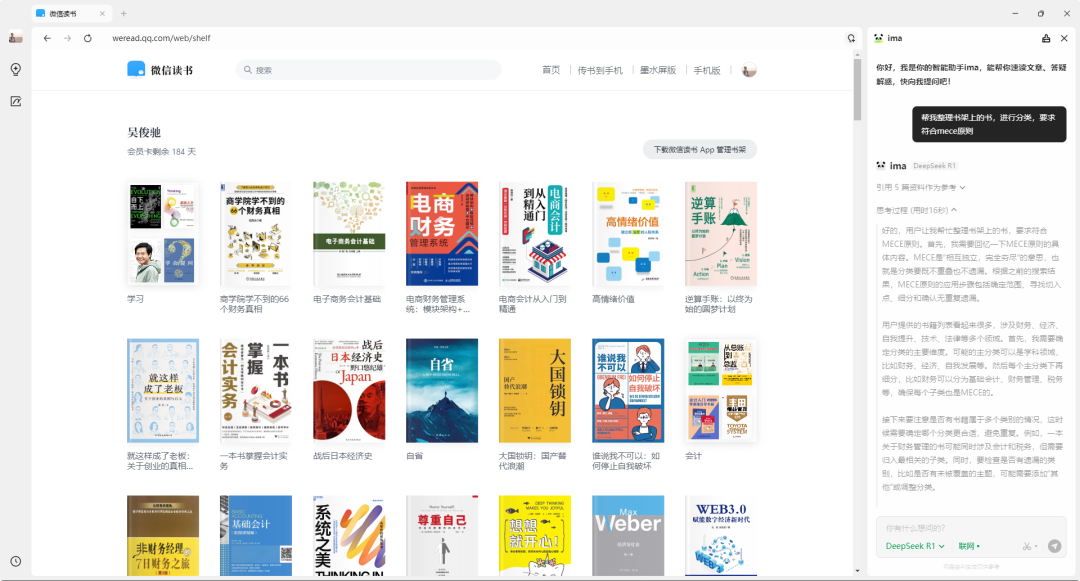Open 电商会计从入门到精通 book cover
Viewport: 1080px width, 581px height.
tap(534, 234)
